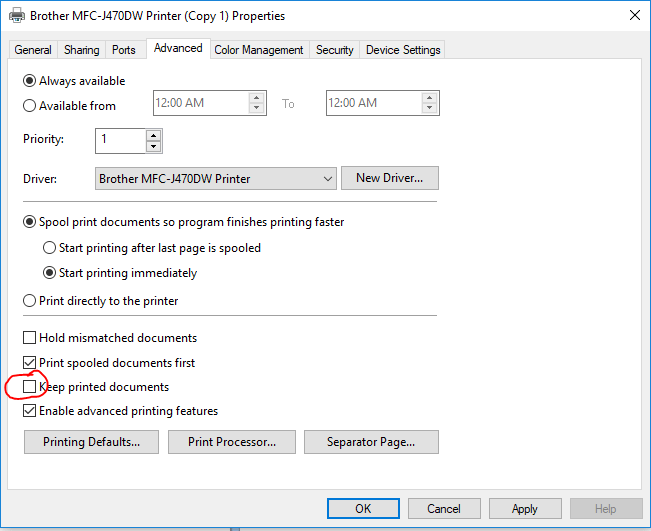
Task: Increase the start time with up arrow
Action: coord(257,98)
